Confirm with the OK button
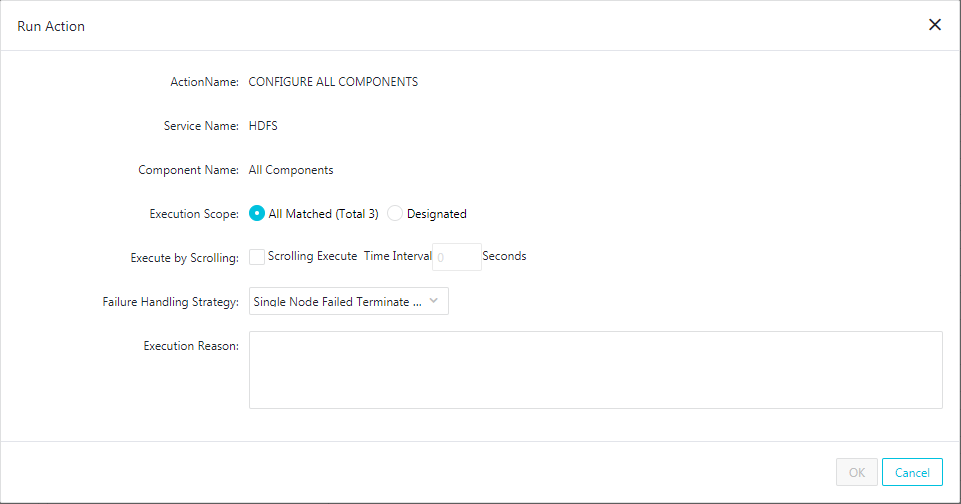 pyautogui.click(x=857, y=472)
